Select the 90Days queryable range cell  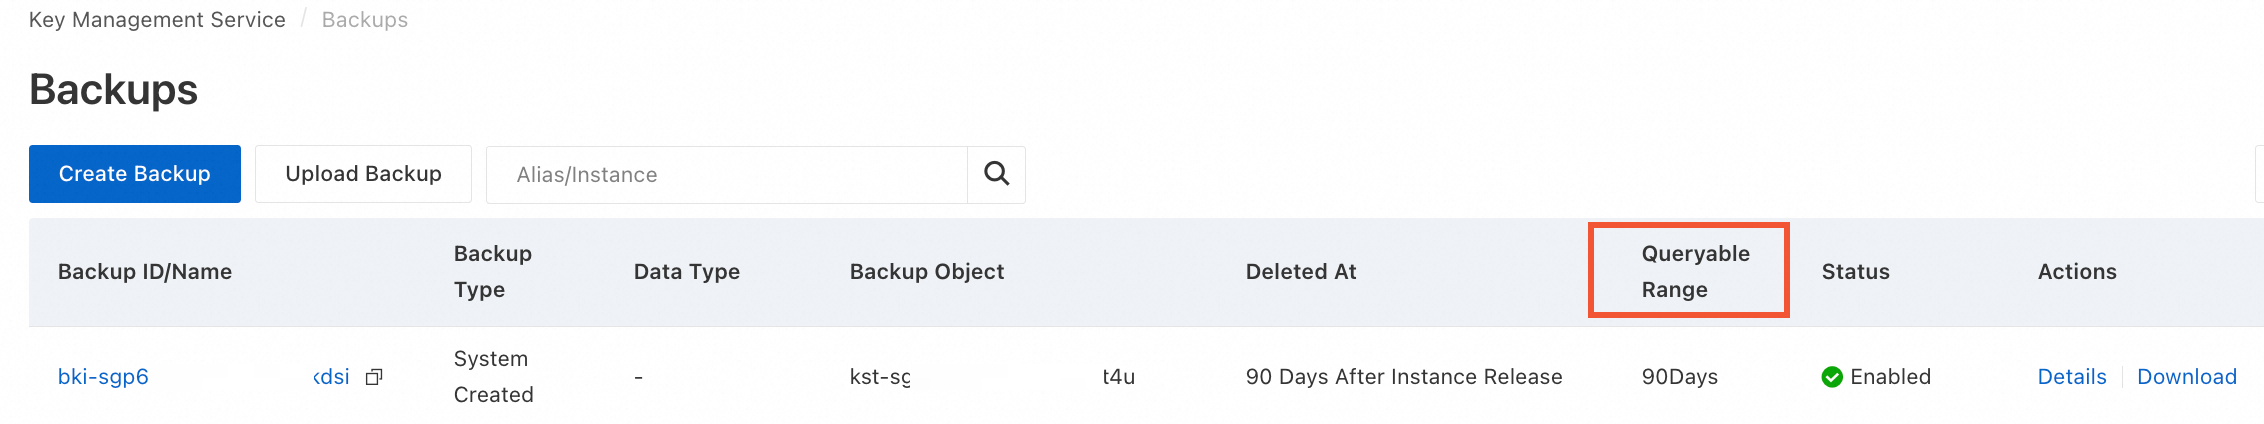[1679, 377]
